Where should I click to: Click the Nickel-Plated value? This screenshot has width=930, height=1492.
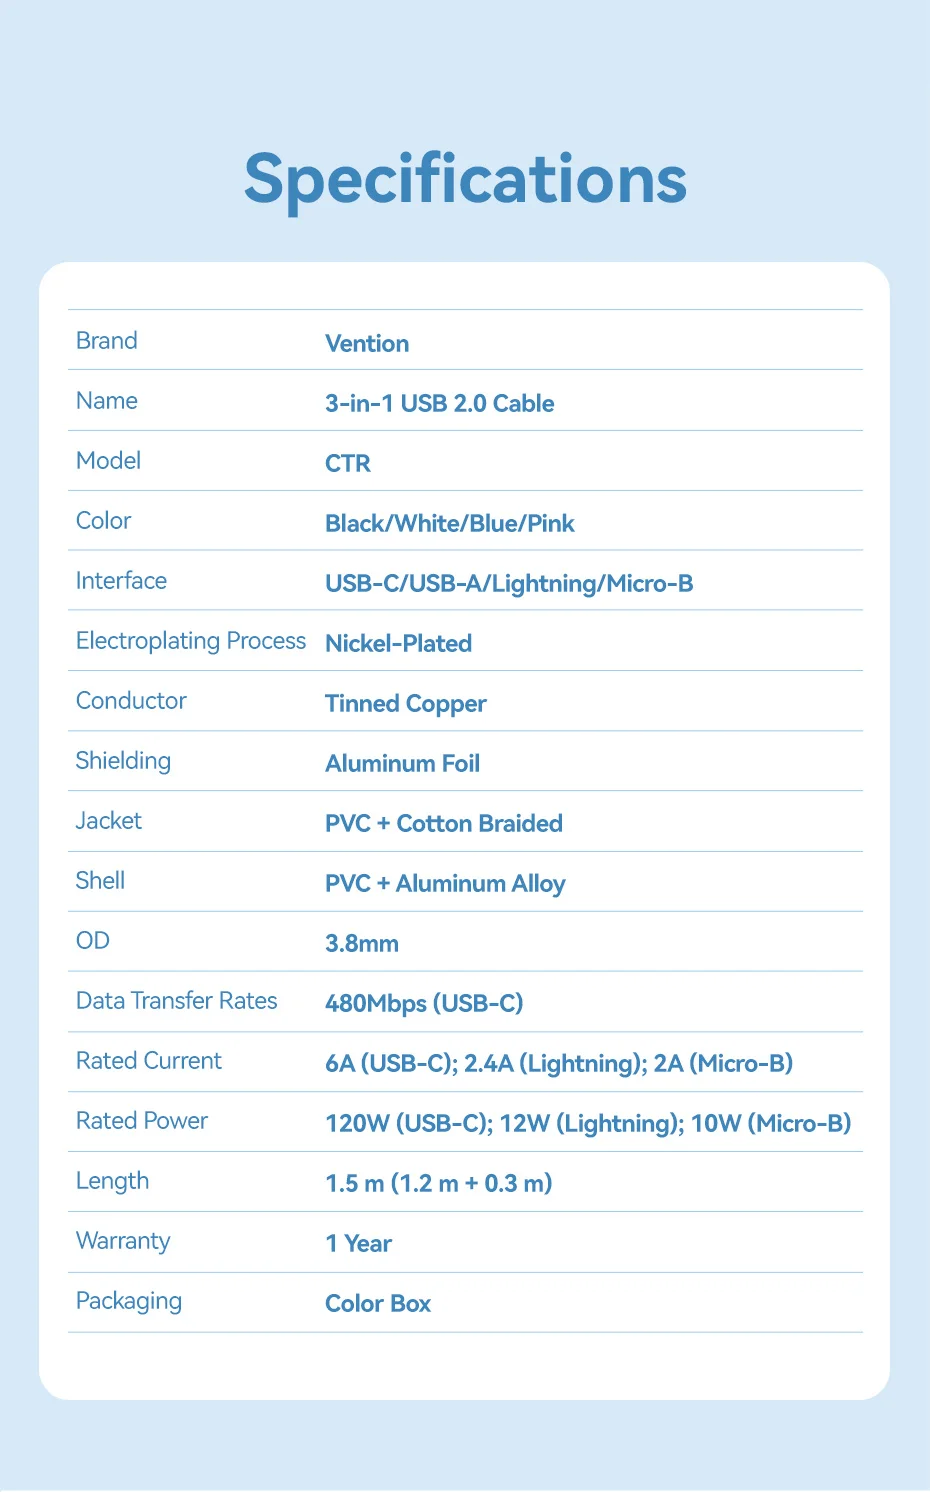(x=398, y=644)
